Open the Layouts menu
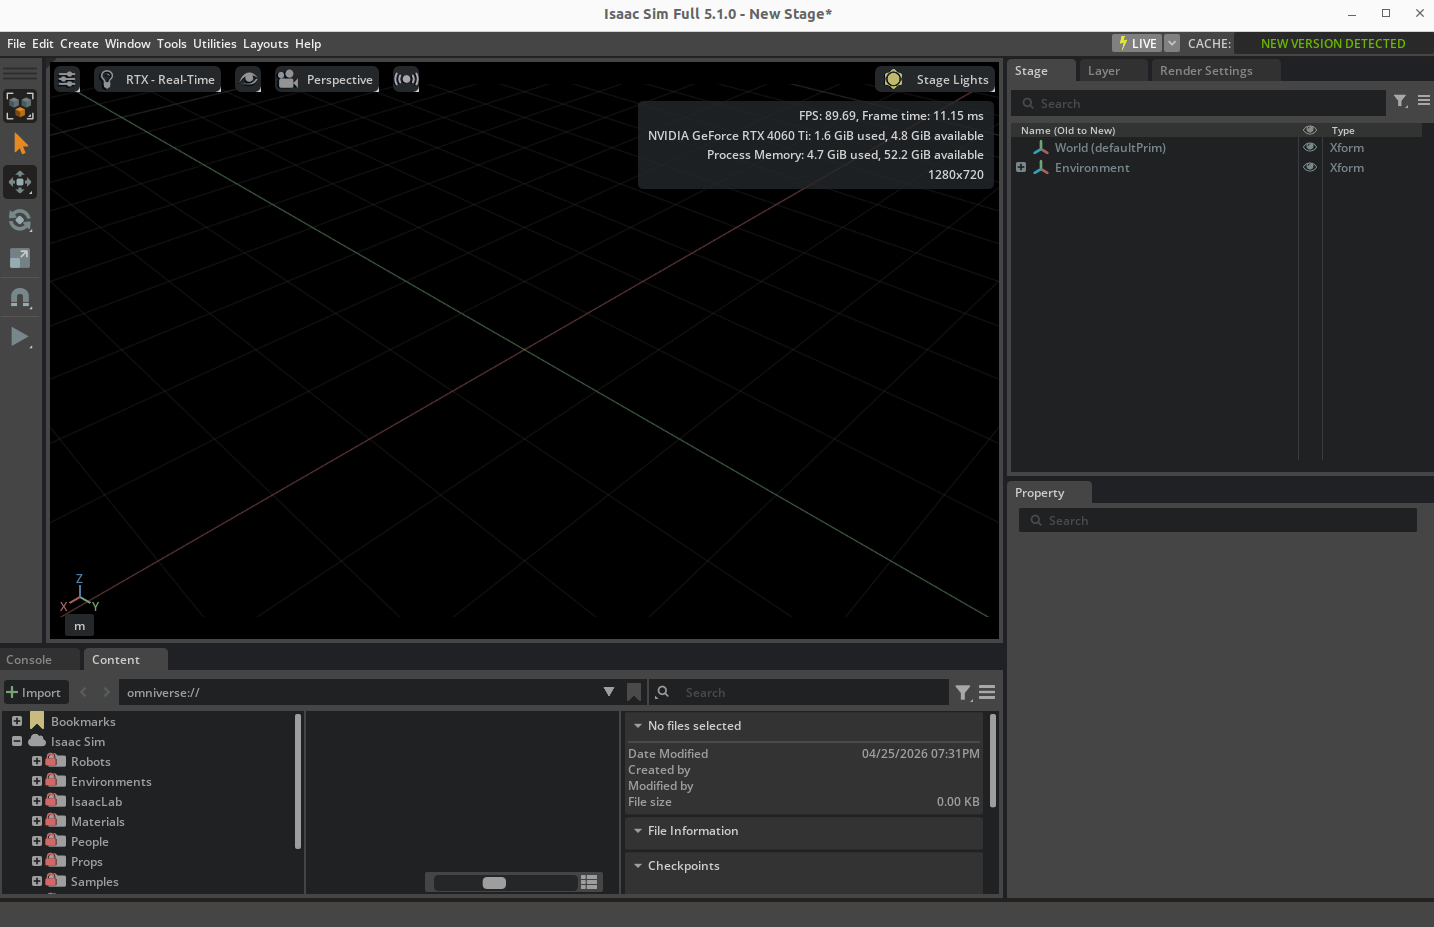This screenshot has height=927, width=1434. click(x=266, y=44)
